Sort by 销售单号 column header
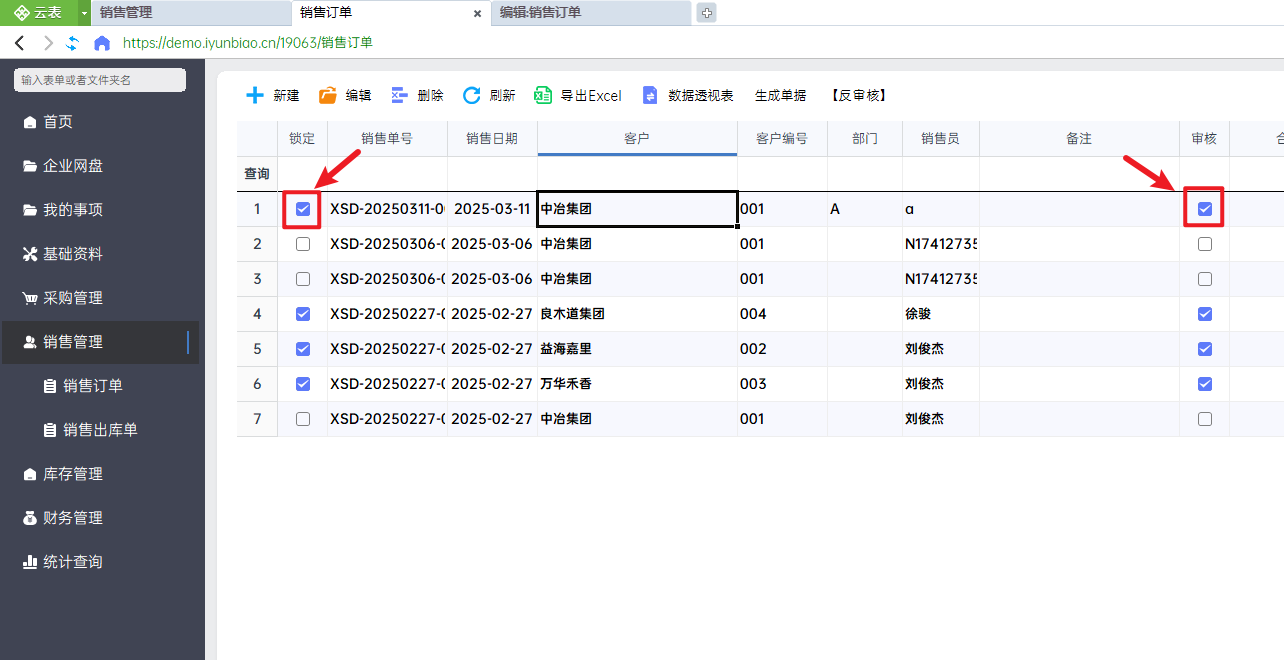The height and width of the screenshot is (660, 1284). pyautogui.click(x=387, y=139)
